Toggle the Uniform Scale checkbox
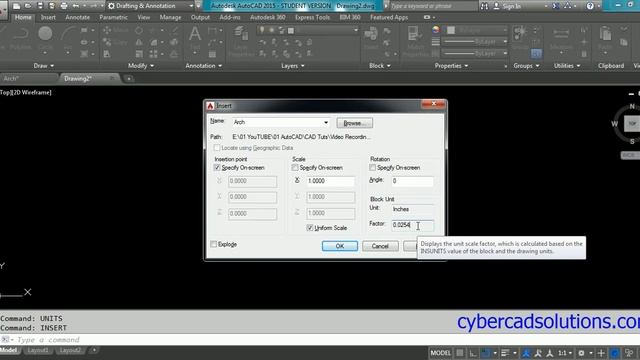This screenshot has width=640, height=360. (309, 228)
